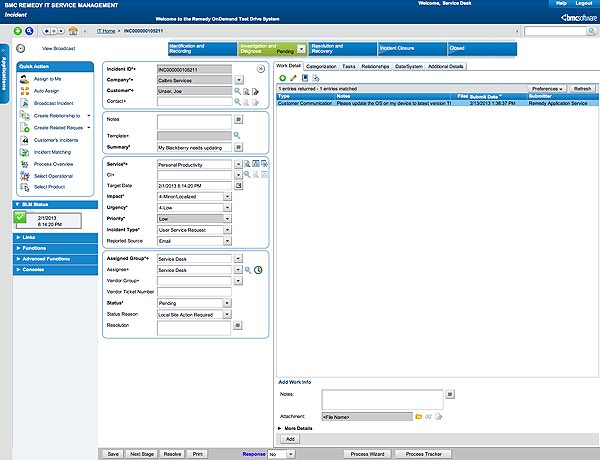Click clock icon beside Assignee field
Viewport: 600px width, 460px height.
coord(258,270)
